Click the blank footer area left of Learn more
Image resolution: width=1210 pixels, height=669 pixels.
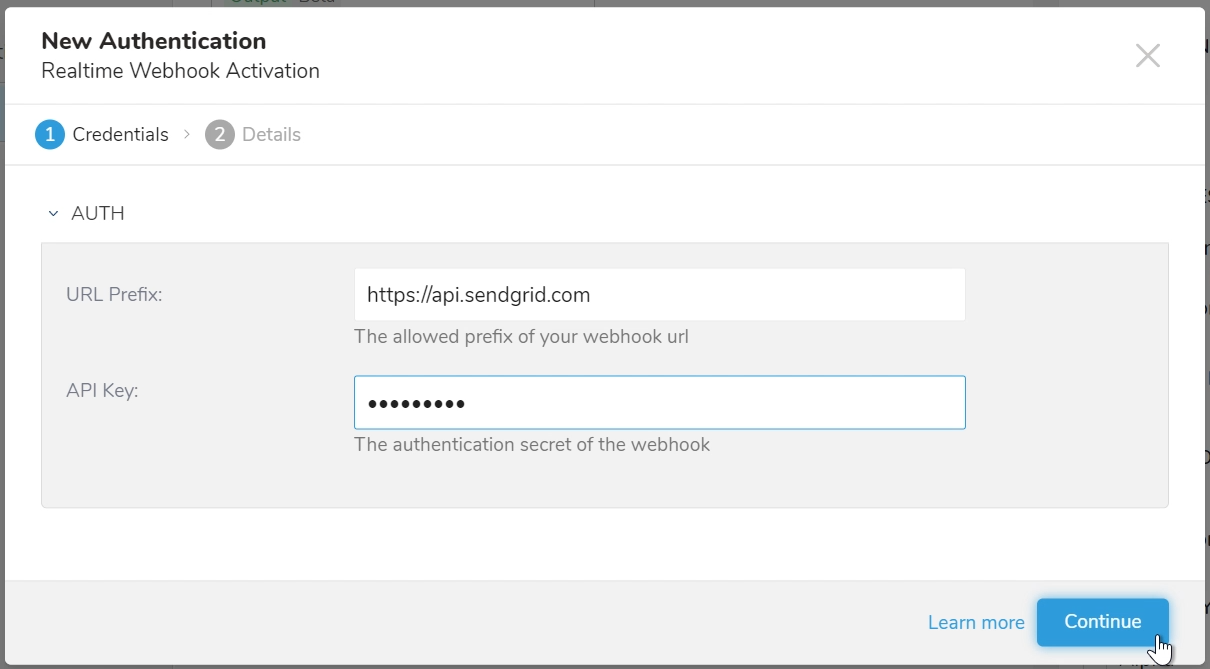point(450,622)
